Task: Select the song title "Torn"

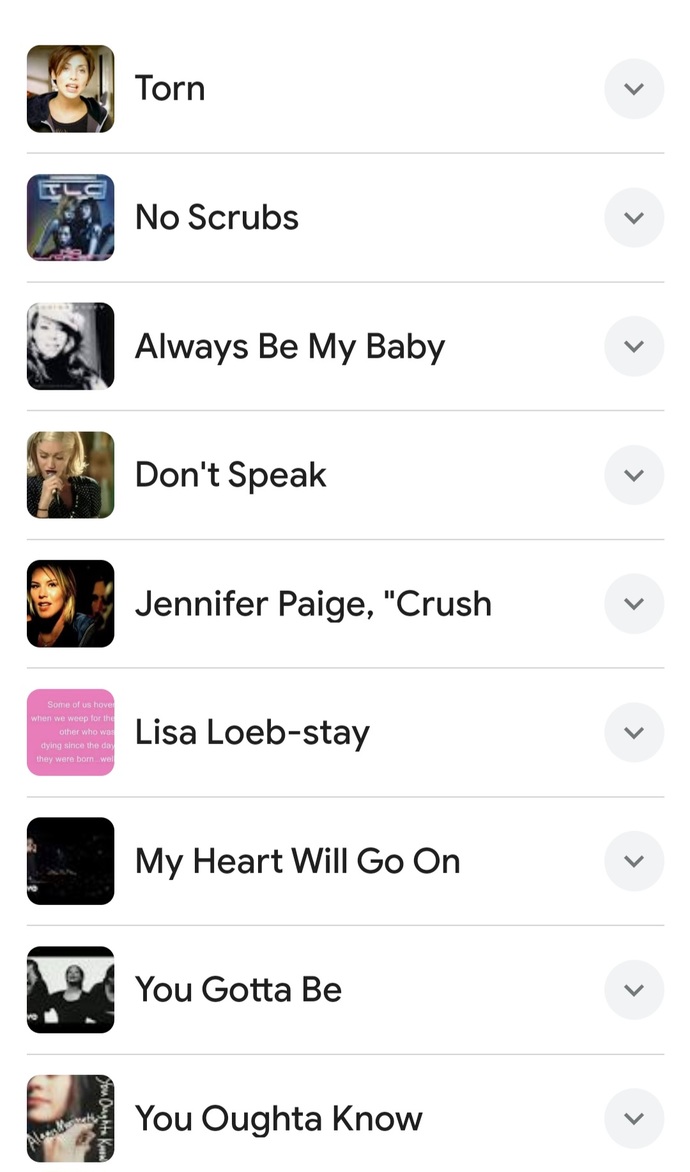Action: coord(169,89)
